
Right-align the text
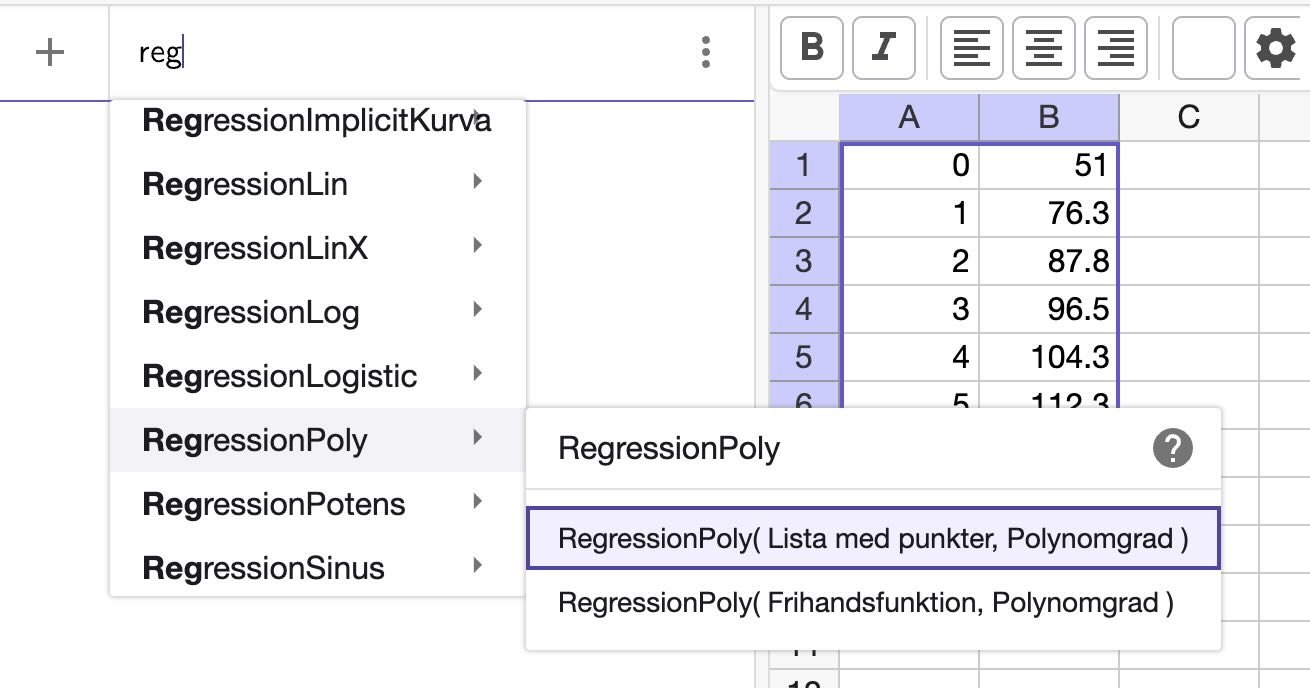click(x=1115, y=47)
